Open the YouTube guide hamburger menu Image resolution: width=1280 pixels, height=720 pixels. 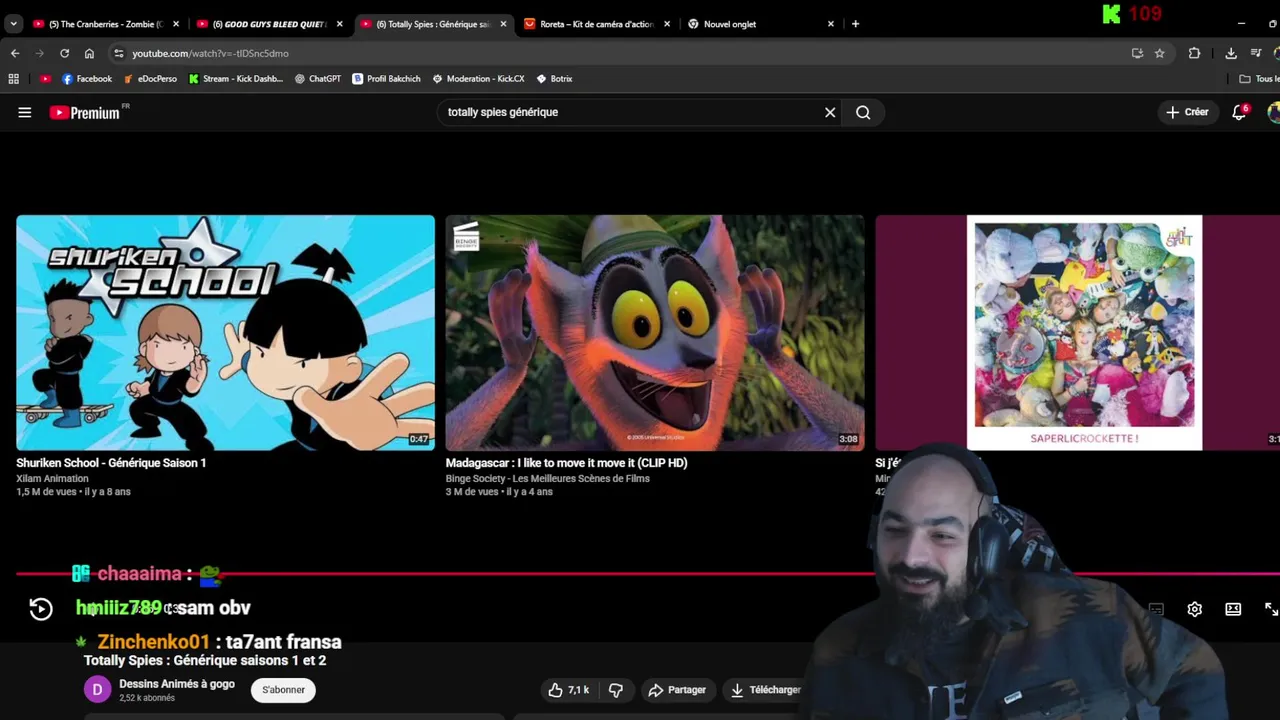(25, 113)
